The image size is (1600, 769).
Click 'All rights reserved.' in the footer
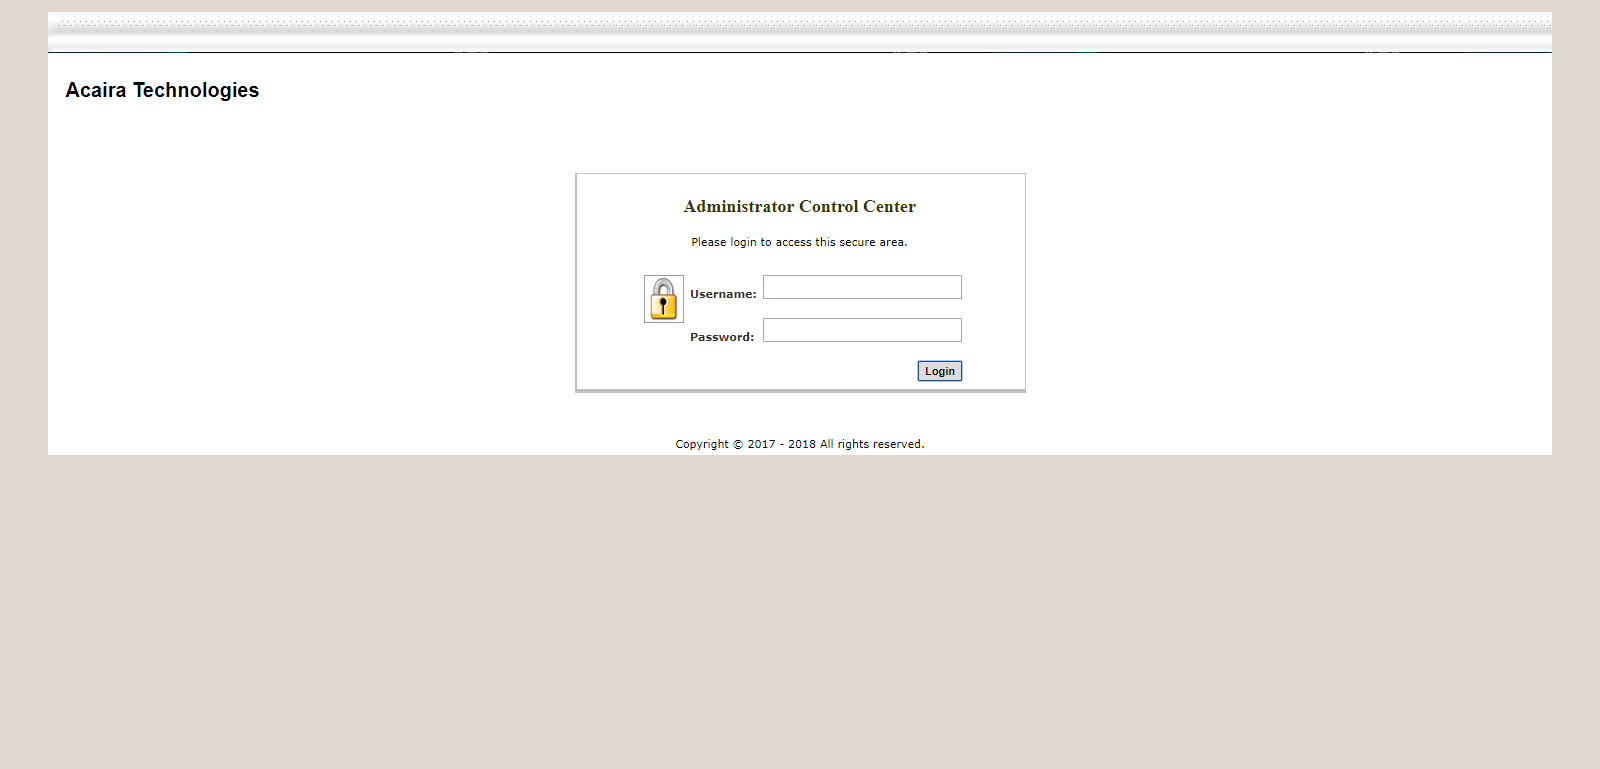872,444
